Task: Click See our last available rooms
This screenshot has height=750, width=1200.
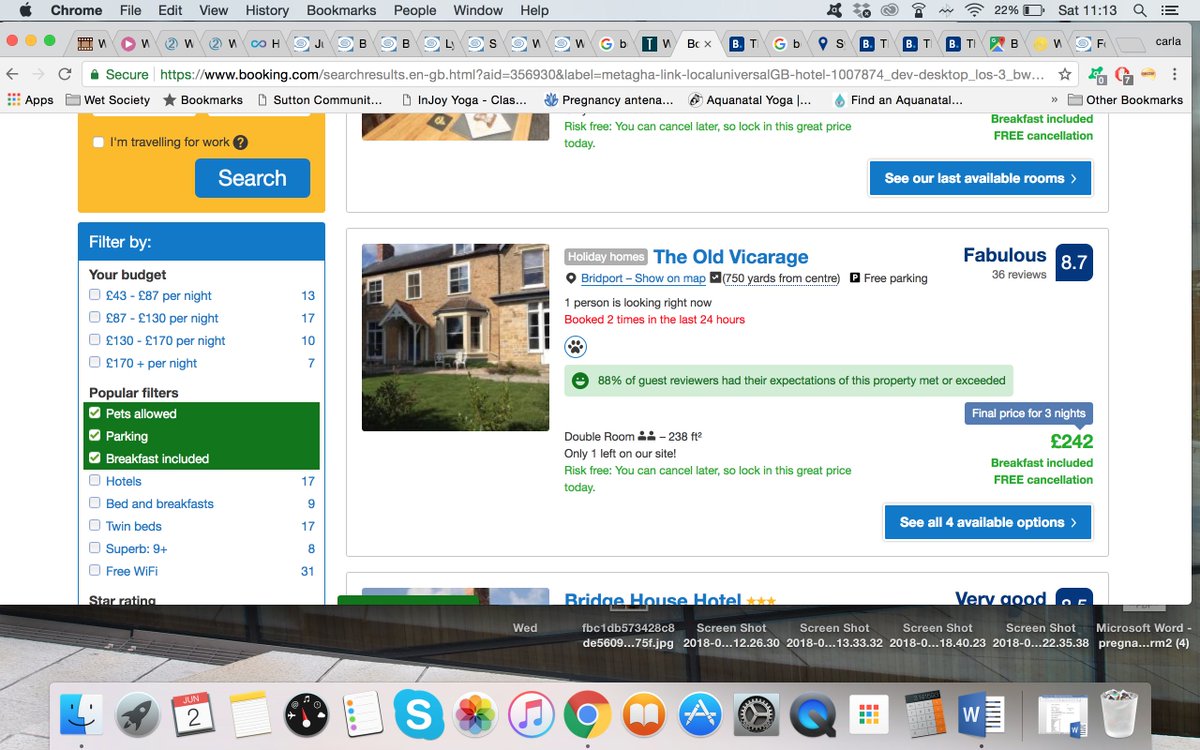Action: click(x=980, y=178)
